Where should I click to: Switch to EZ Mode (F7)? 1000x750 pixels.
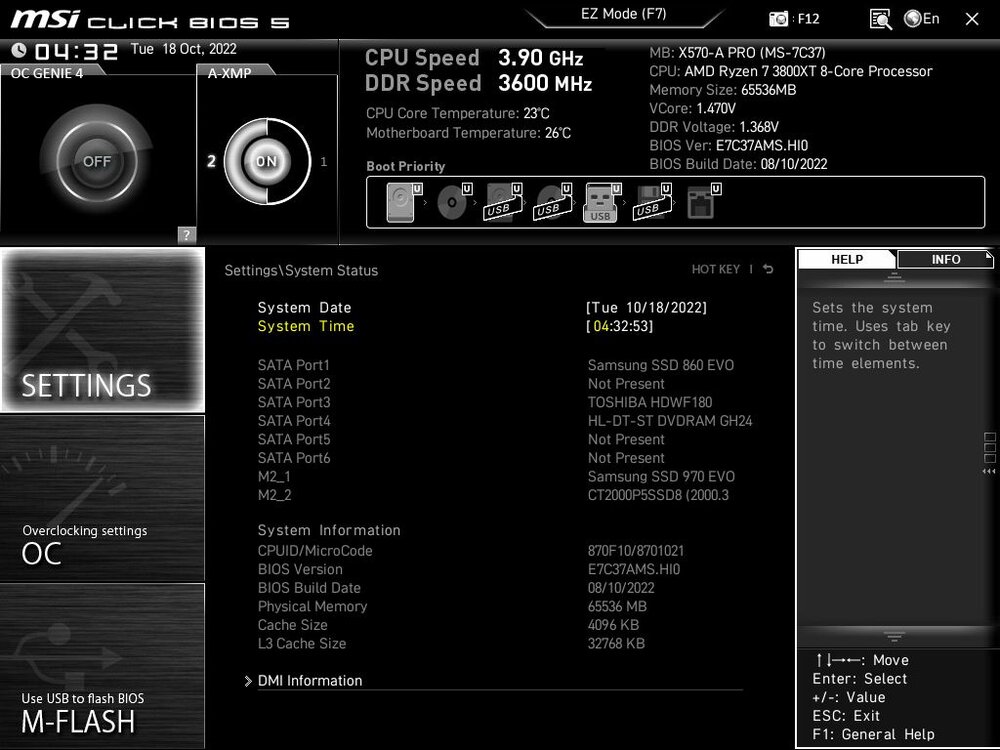coord(623,14)
